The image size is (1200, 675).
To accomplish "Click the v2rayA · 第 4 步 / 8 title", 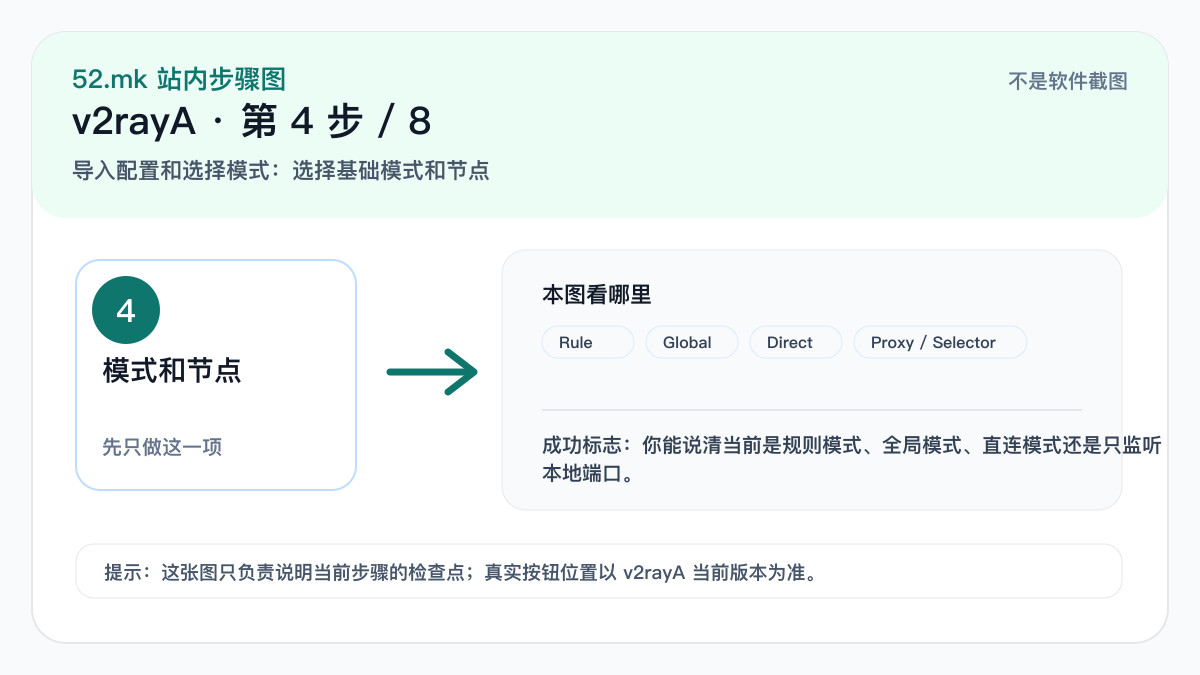I will (x=252, y=122).
